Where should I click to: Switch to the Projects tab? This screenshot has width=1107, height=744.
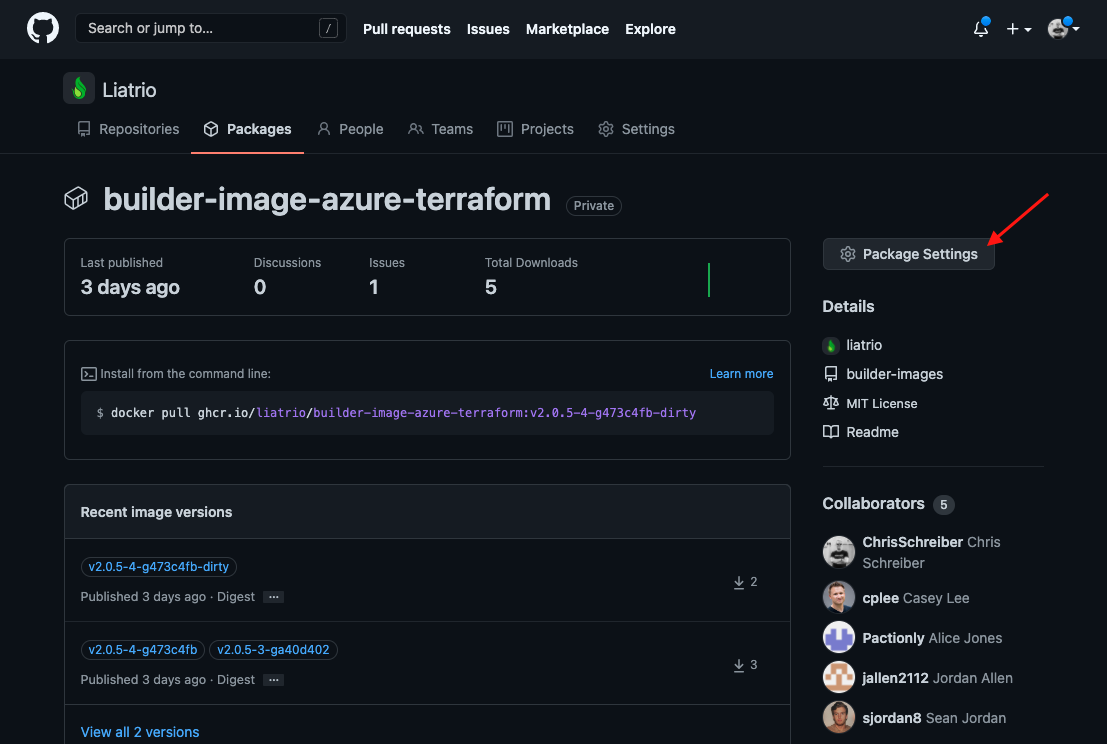[x=535, y=129]
